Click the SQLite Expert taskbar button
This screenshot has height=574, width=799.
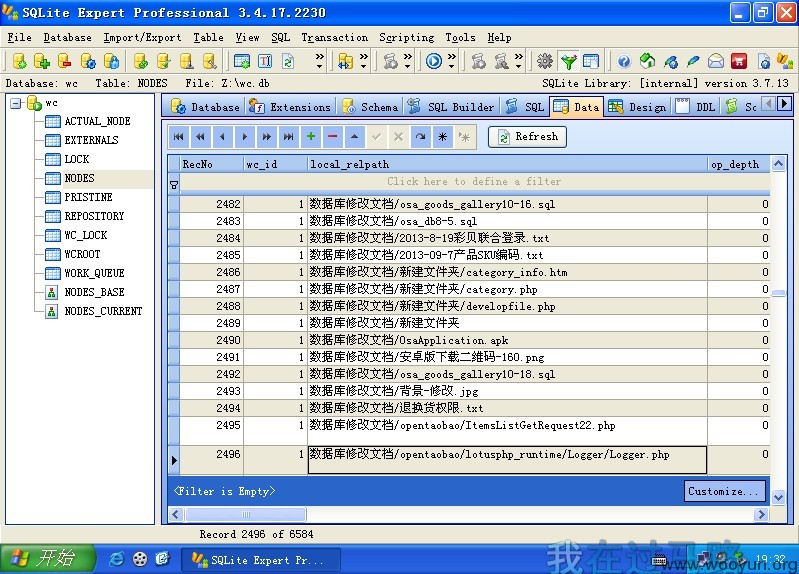point(261,560)
